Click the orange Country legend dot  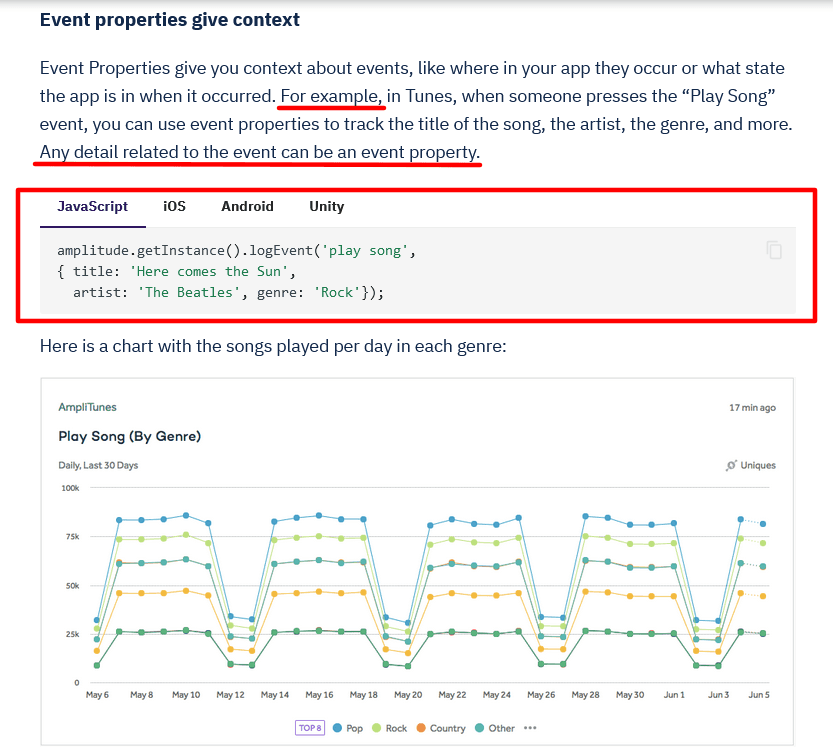pos(421,728)
